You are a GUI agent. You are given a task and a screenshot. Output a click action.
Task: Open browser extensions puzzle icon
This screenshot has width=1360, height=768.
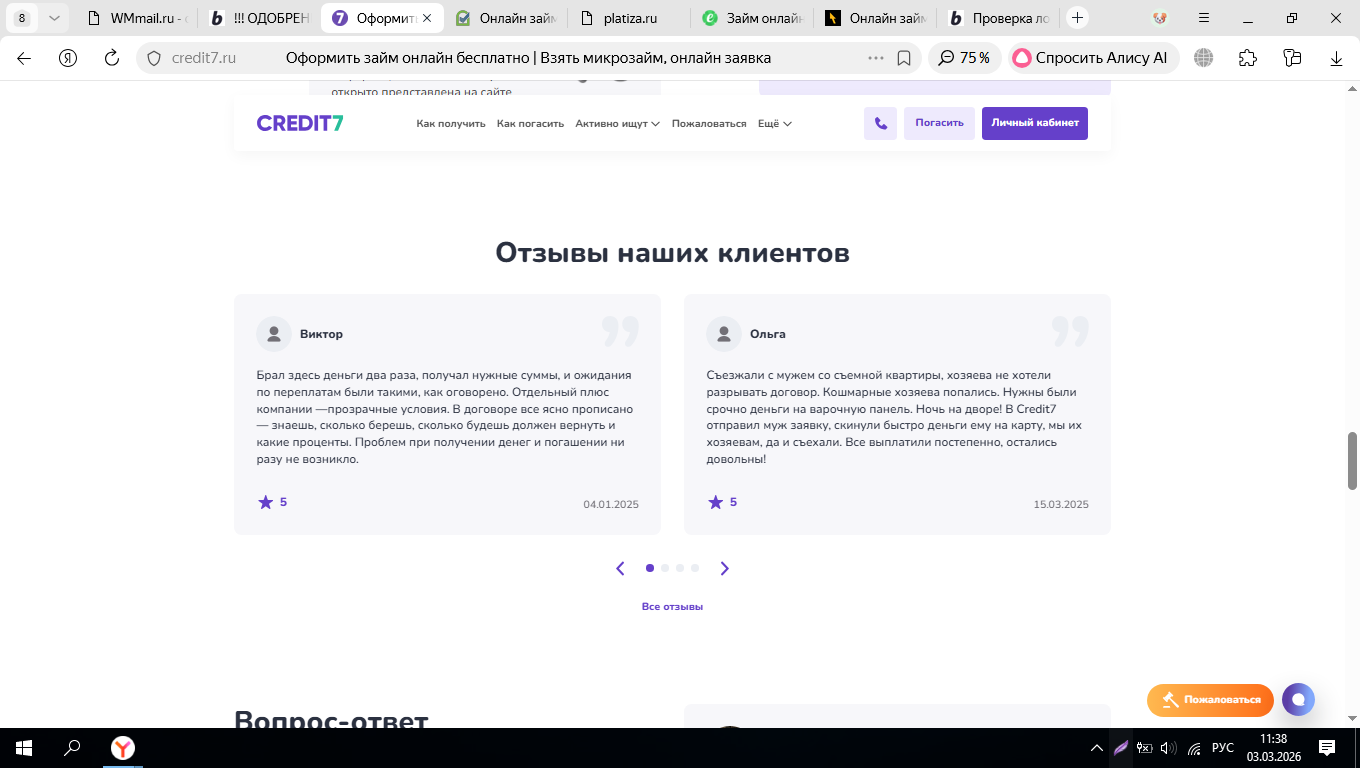[1248, 58]
